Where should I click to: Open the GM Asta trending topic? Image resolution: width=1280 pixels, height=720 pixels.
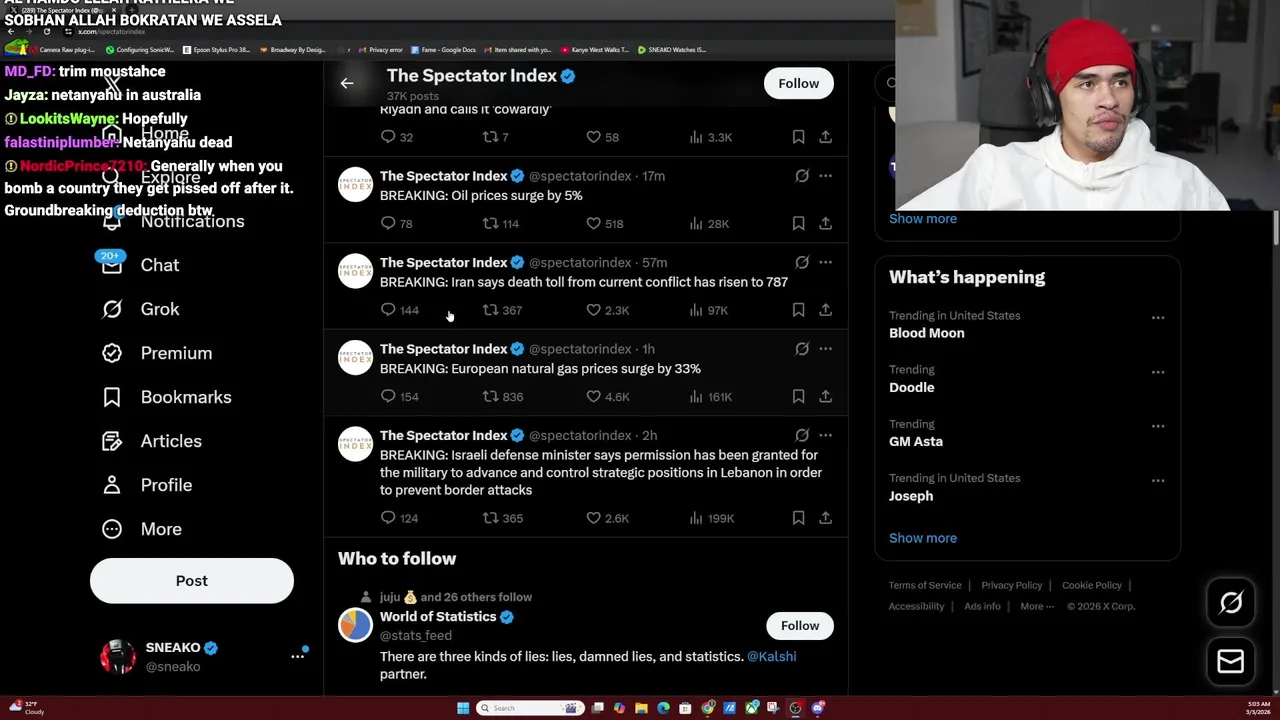tap(916, 441)
